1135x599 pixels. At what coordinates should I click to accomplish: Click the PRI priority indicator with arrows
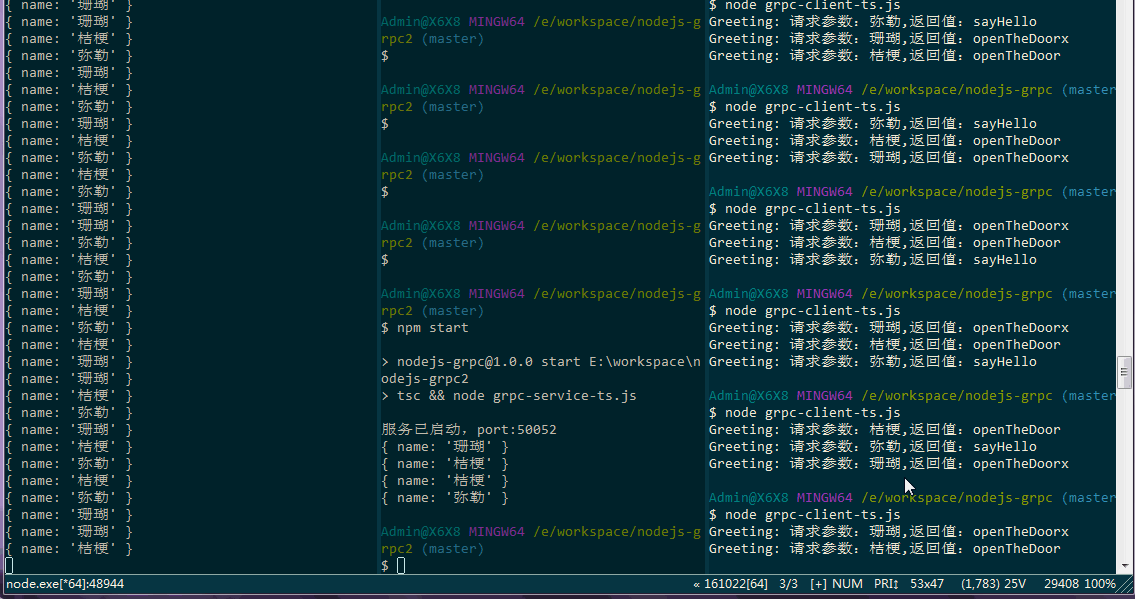(884, 584)
